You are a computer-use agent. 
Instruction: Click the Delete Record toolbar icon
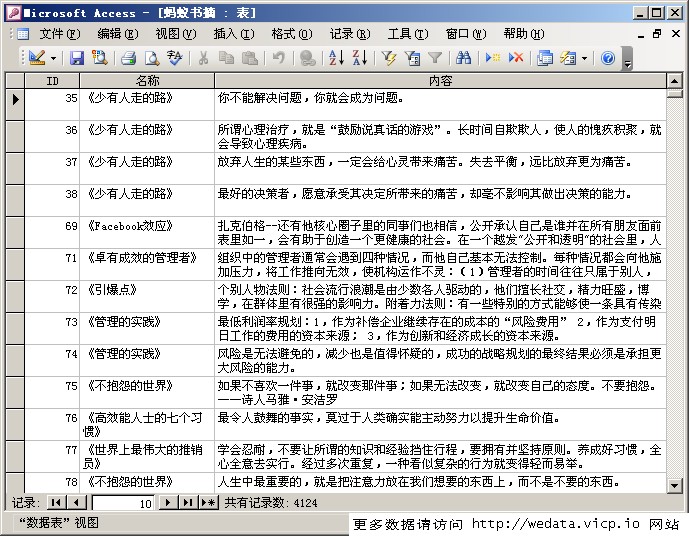pyautogui.click(x=516, y=58)
